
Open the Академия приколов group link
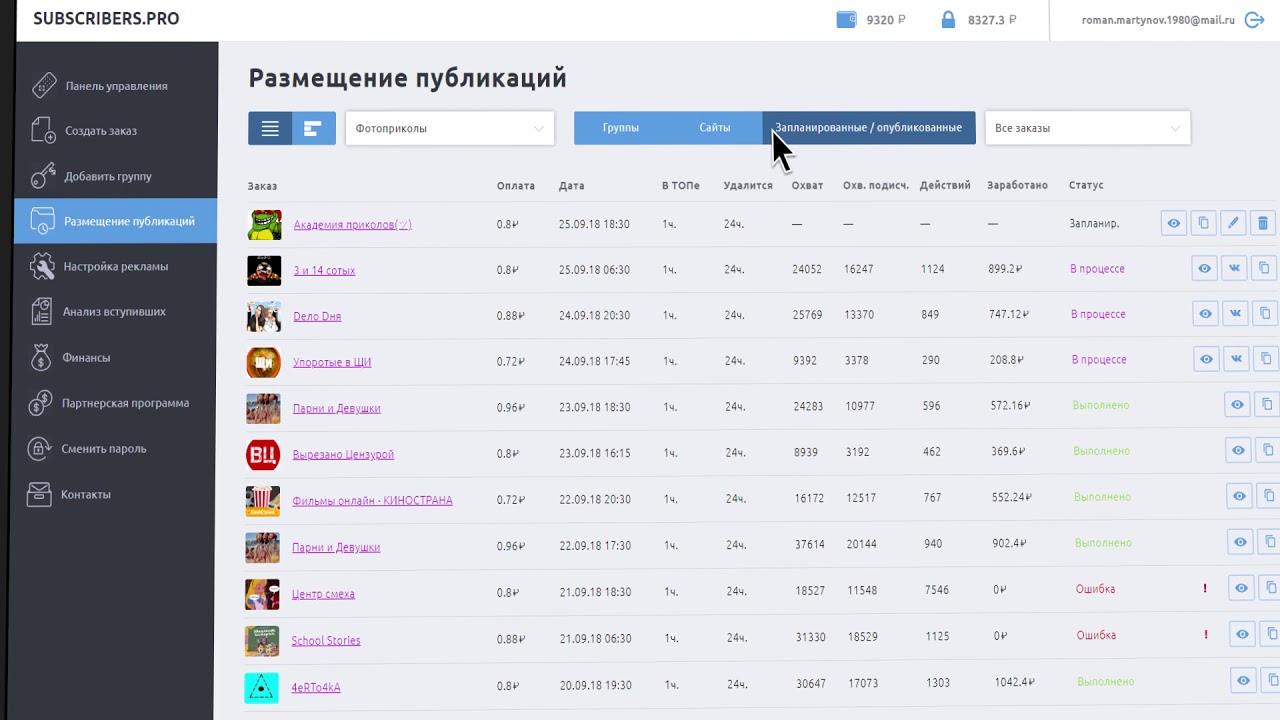352,225
